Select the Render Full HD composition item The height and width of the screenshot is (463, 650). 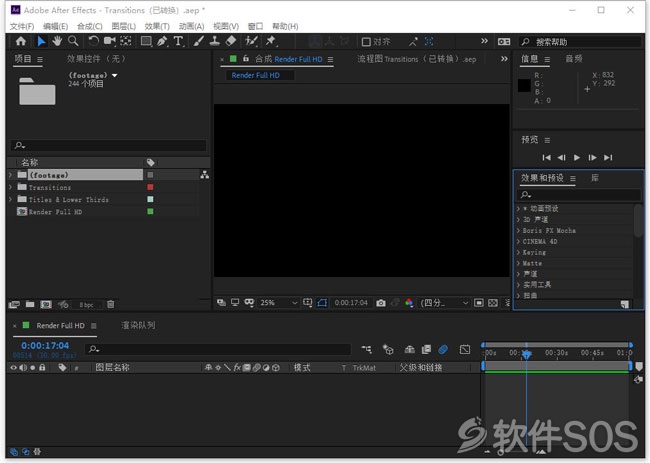[55, 212]
